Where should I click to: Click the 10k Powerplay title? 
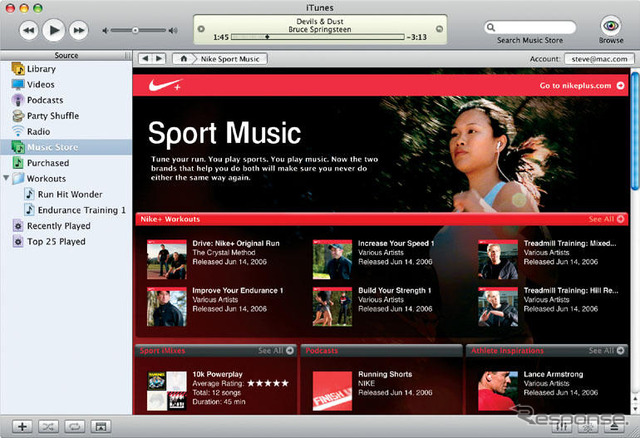tap(217, 374)
